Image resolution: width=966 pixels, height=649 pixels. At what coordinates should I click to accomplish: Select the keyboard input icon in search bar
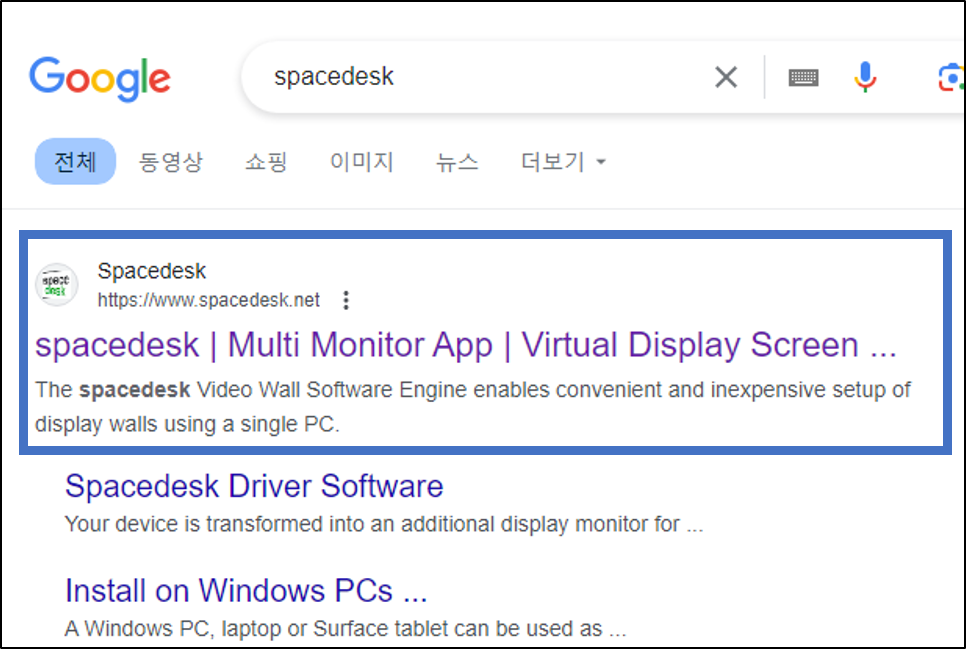pyautogui.click(x=803, y=76)
